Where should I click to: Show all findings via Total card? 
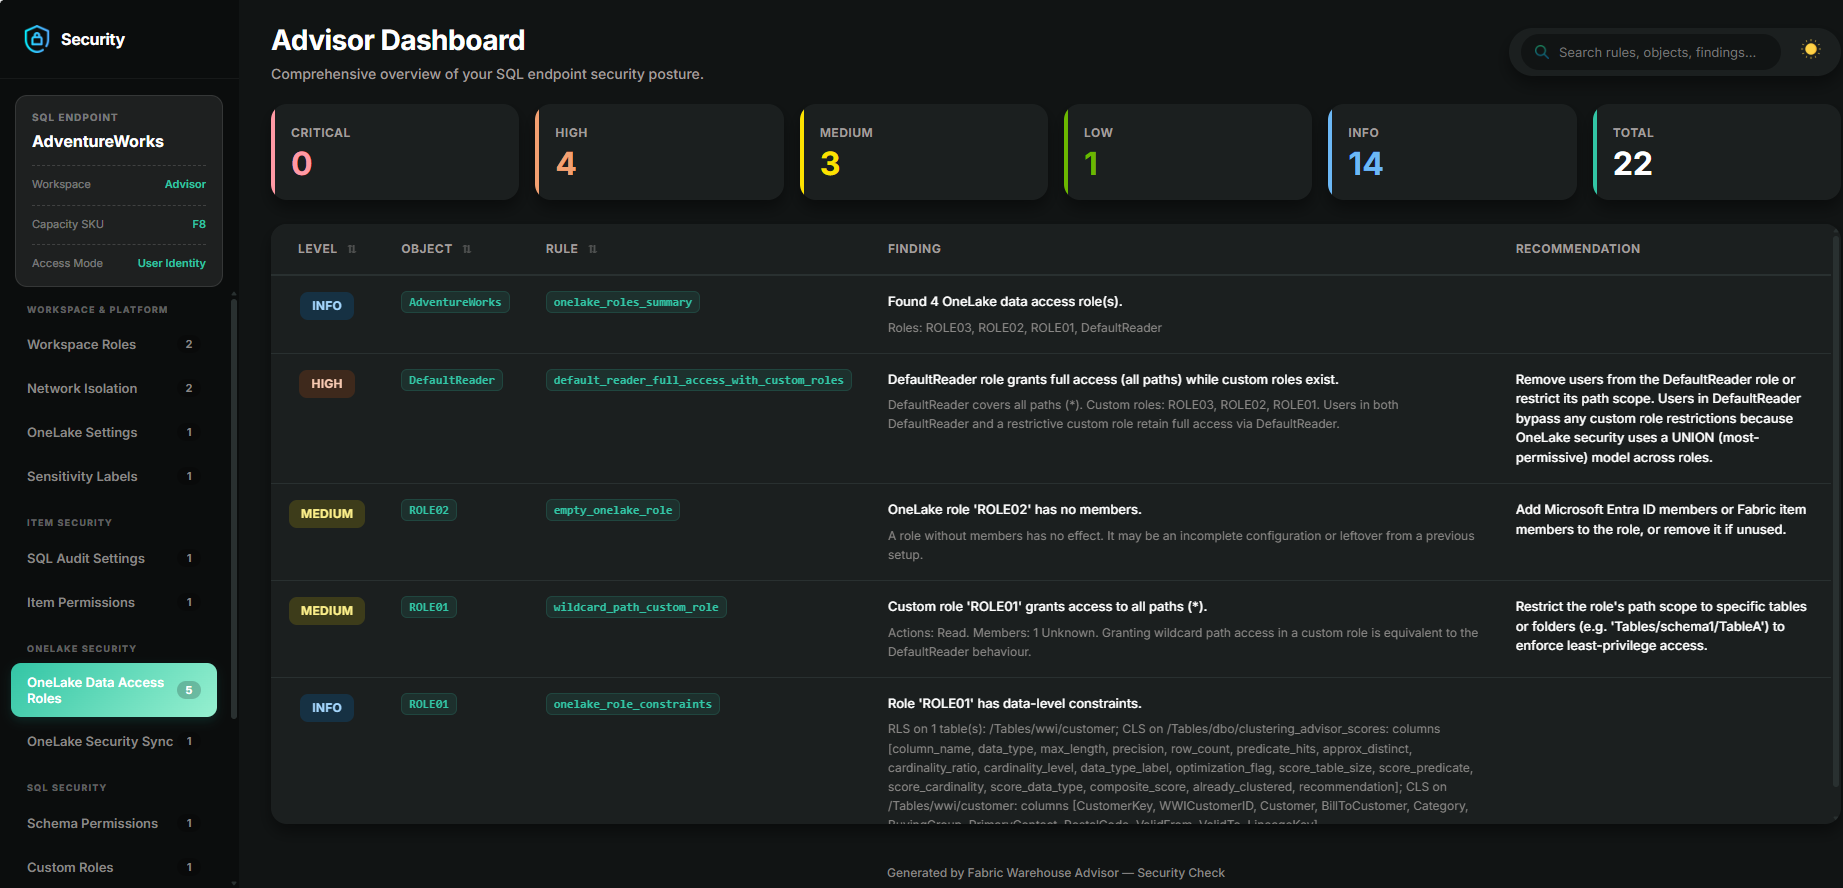click(x=1717, y=152)
